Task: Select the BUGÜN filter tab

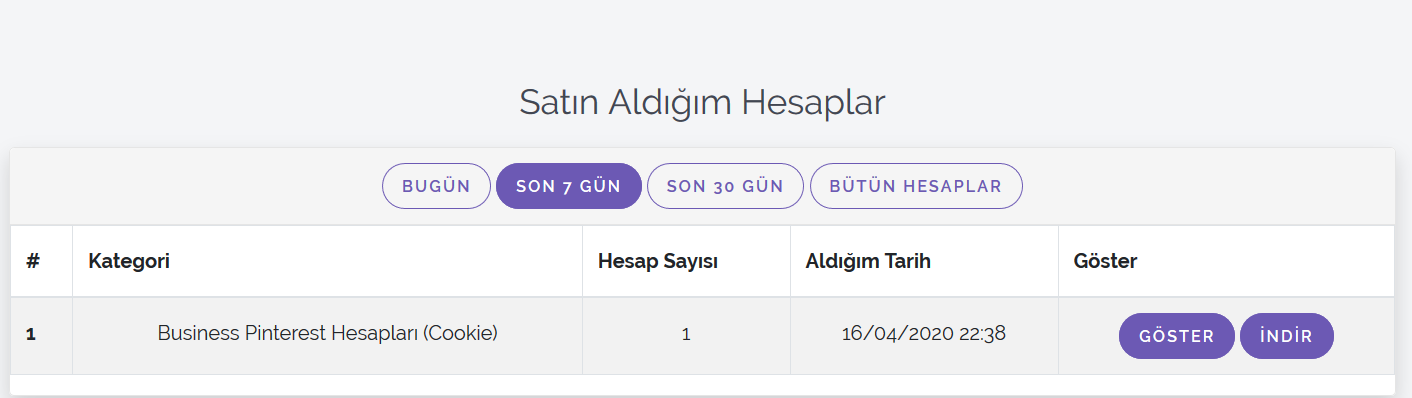Action: (x=436, y=186)
